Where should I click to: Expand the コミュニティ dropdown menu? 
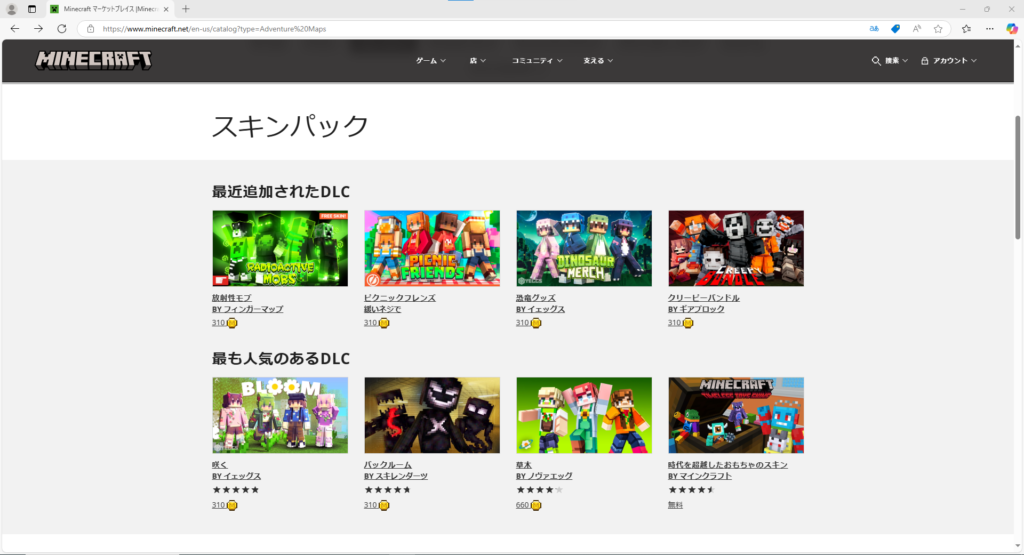coord(537,61)
